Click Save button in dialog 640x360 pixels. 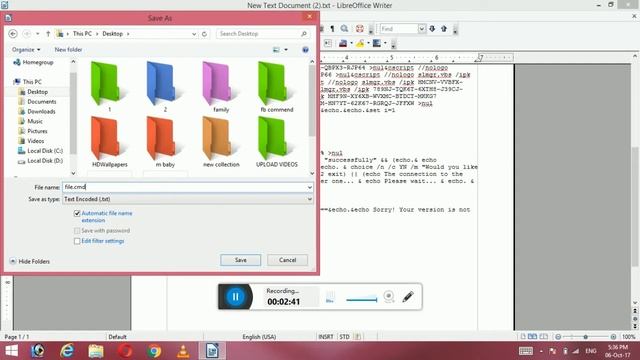[240, 260]
